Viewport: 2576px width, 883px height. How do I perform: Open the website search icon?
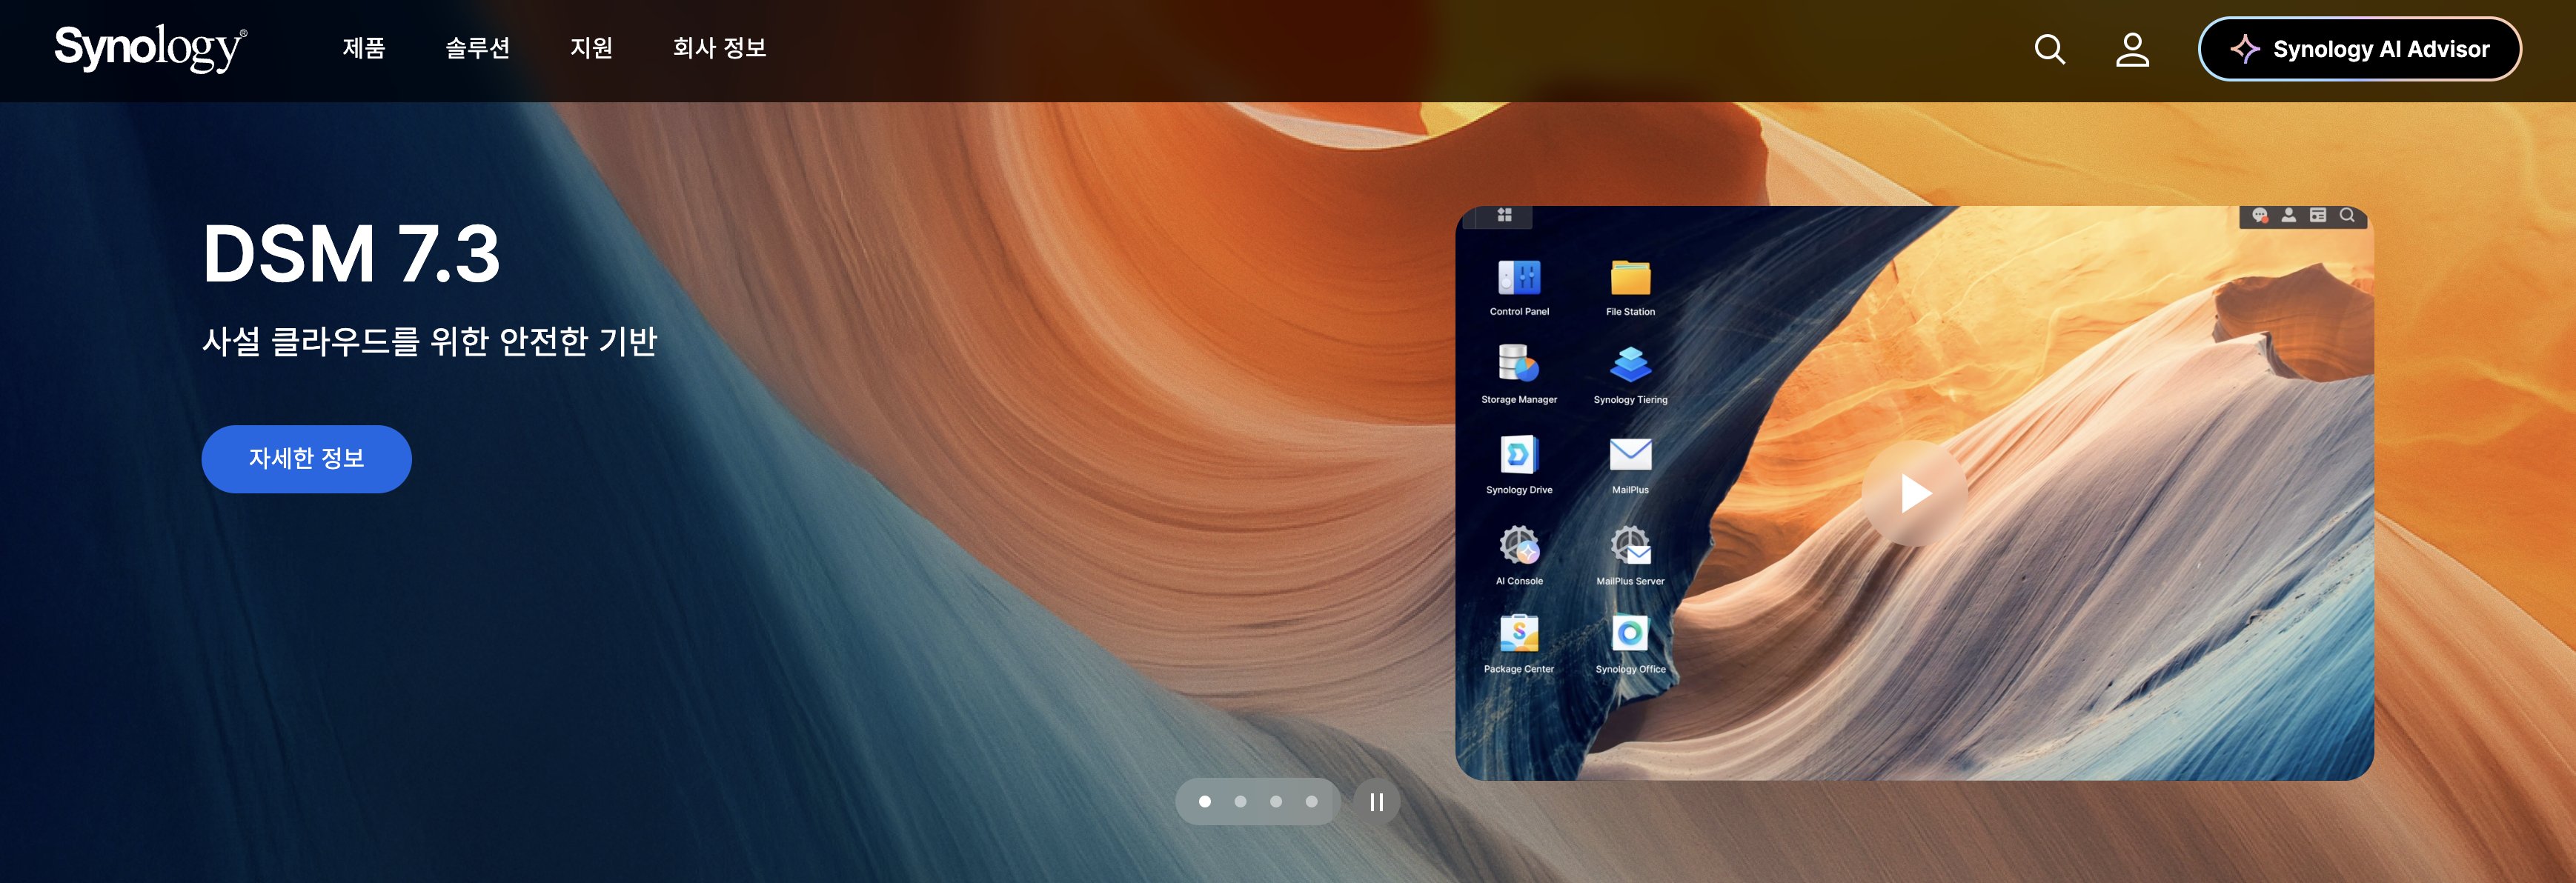tap(2050, 49)
